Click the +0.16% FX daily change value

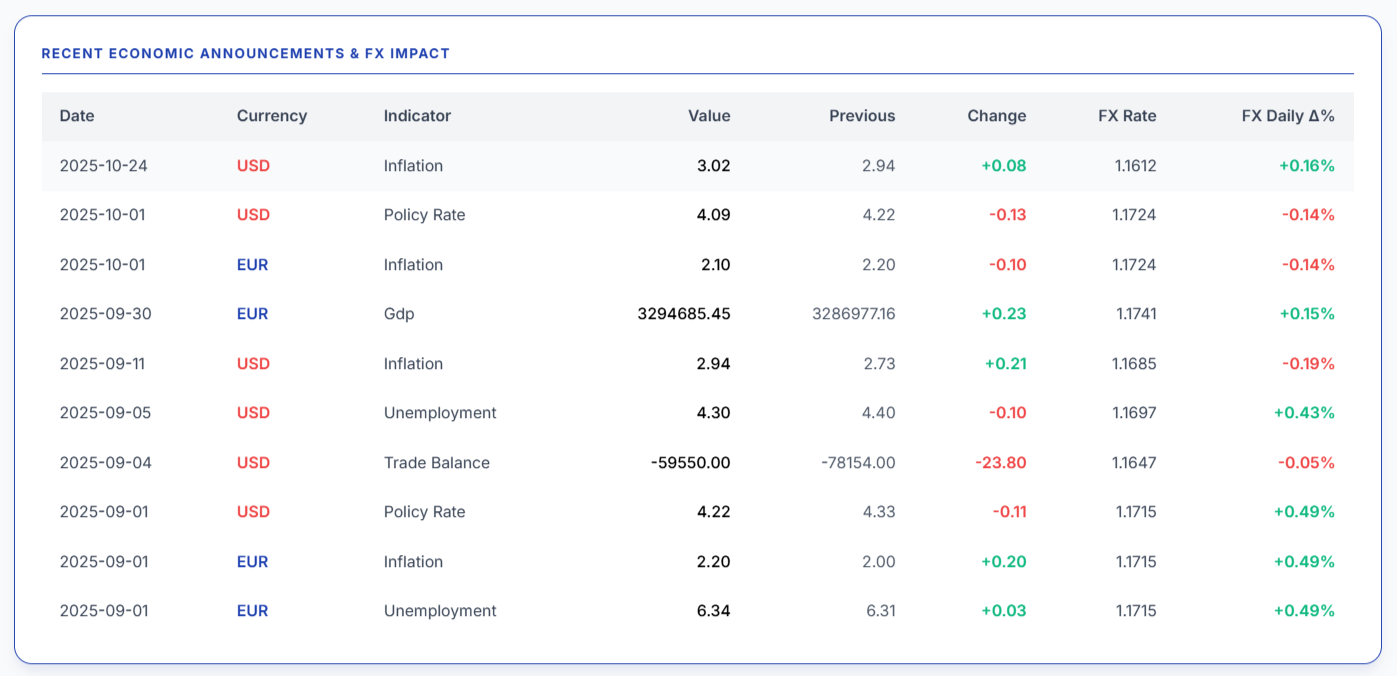tap(1305, 165)
